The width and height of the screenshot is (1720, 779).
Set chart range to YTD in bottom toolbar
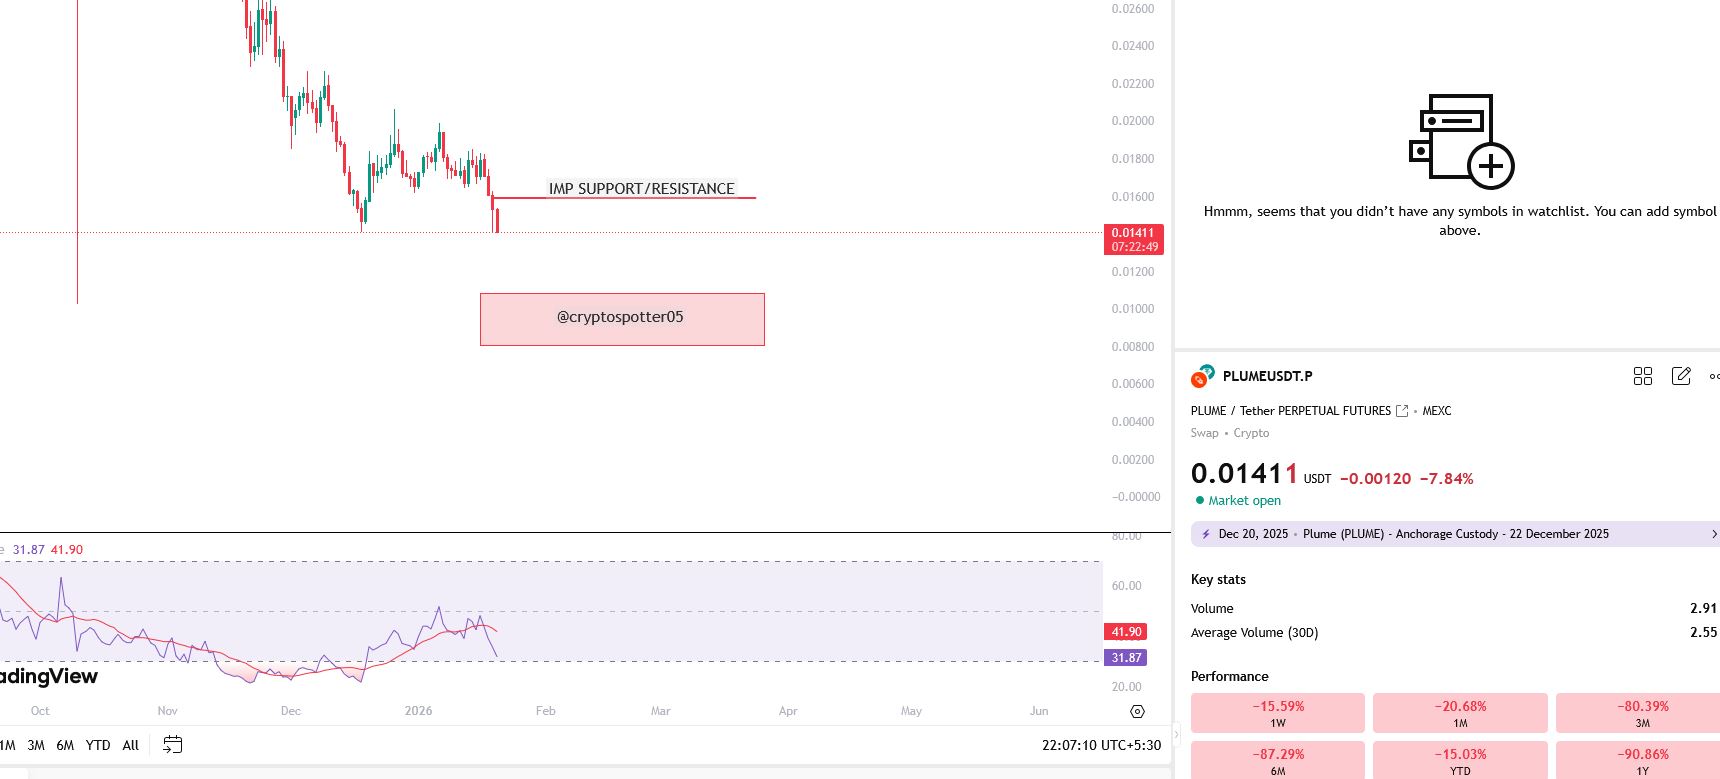point(98,745)
